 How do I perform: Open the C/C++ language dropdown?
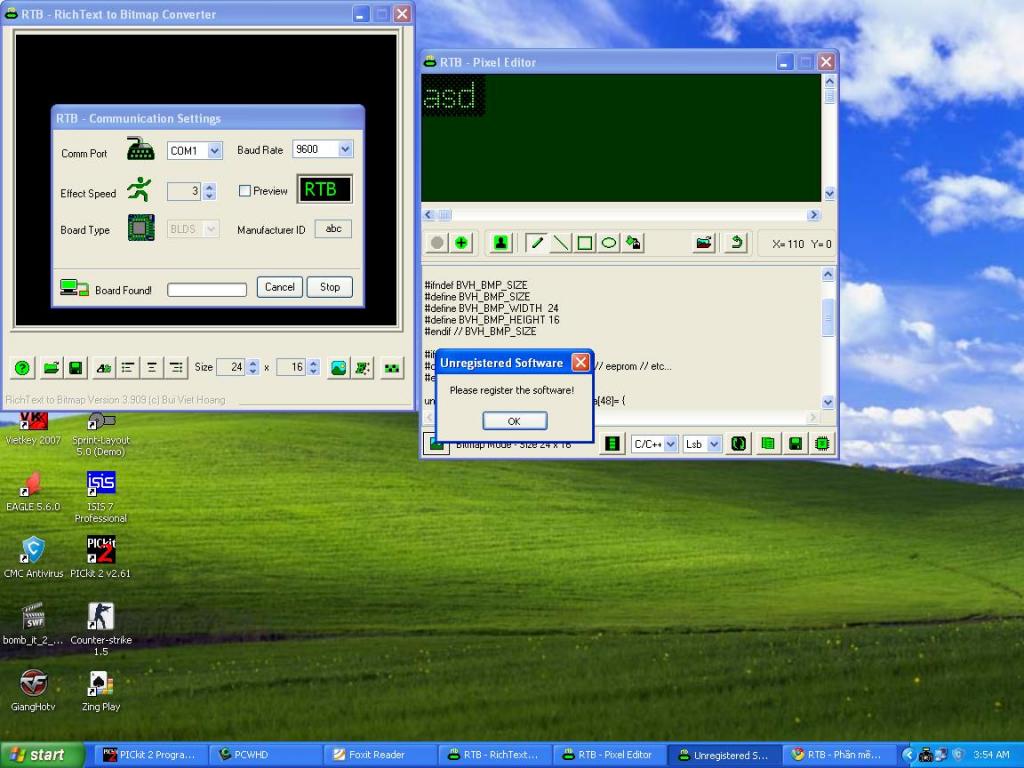[670, 444]
